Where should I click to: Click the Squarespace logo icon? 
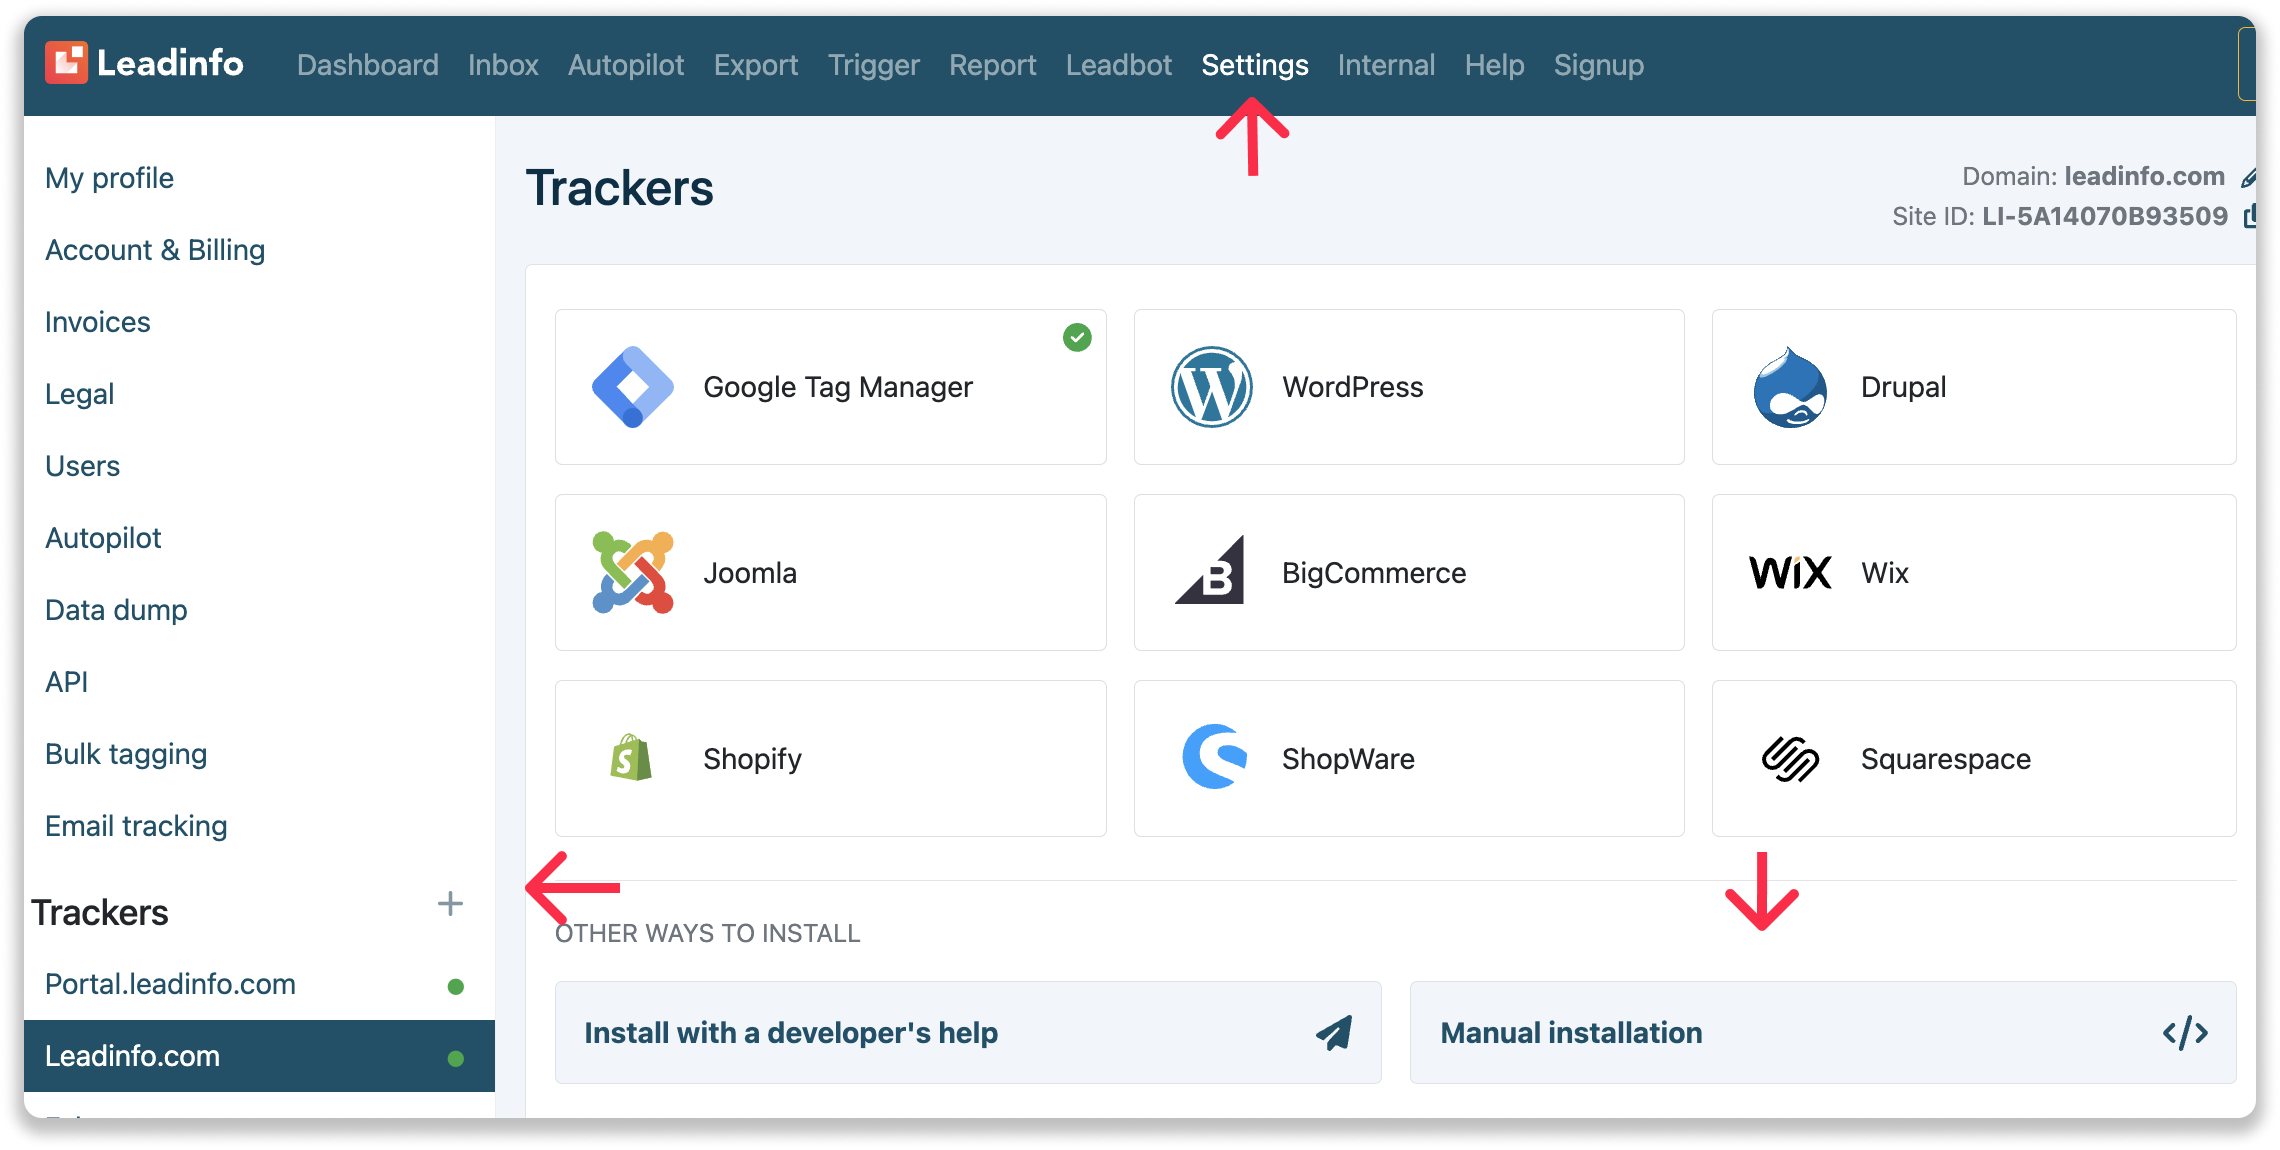(1790, 759)
